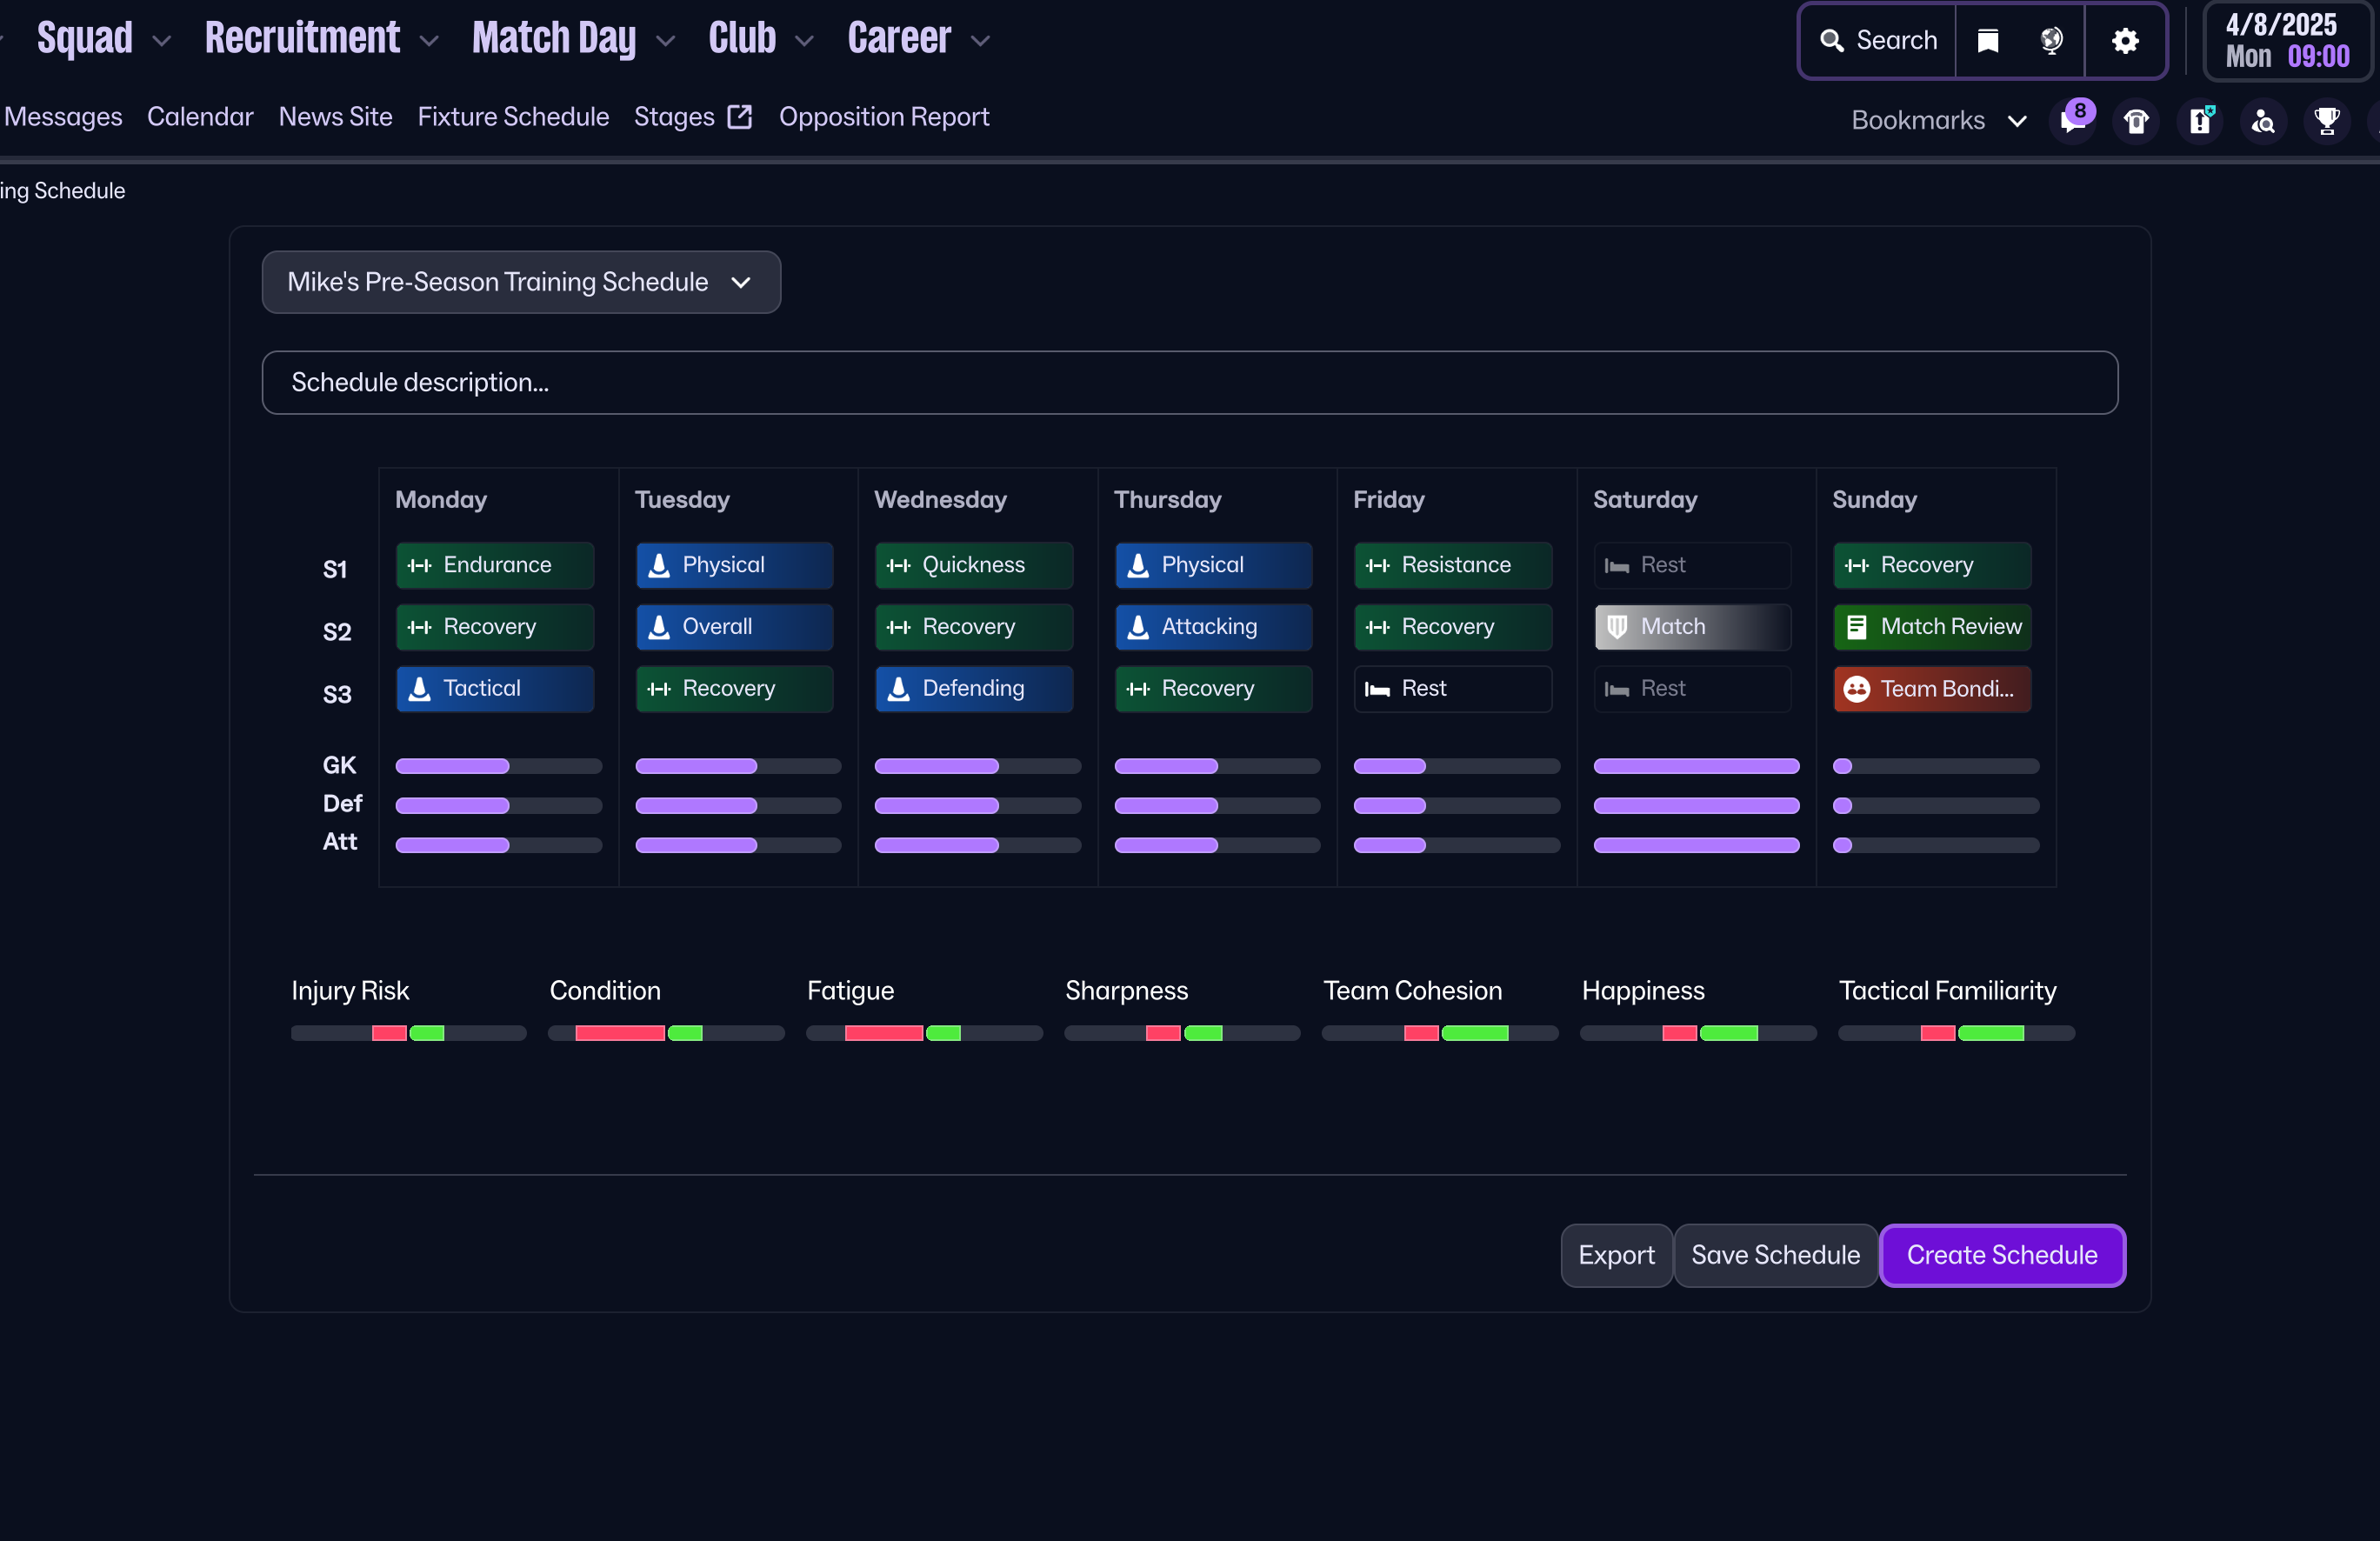Screen dimensions: 2380x1541
Task: Open the Opposition Report tab
Action: 883,117
